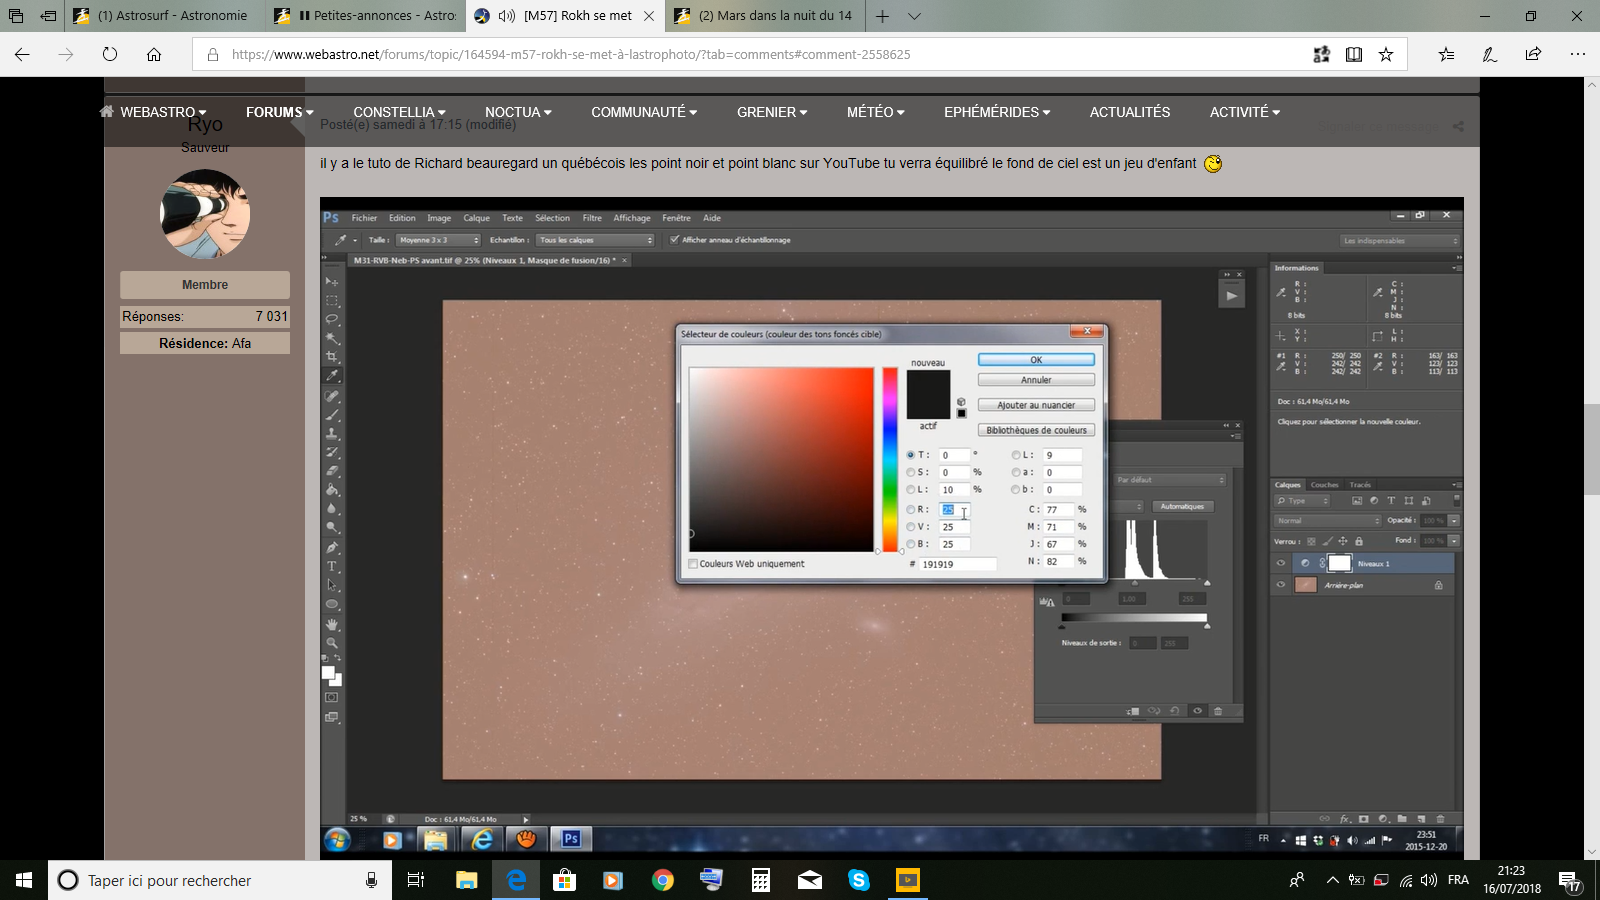Click the browser home button
The height and width of the screenshot is (900, 1600).
point(154,54)
